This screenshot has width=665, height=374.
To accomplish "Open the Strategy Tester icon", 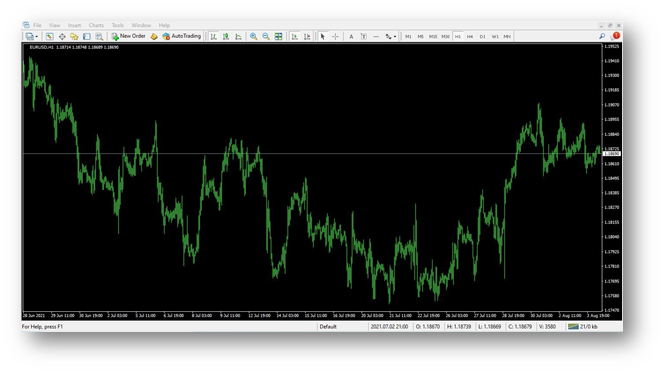I will point(99,36).
